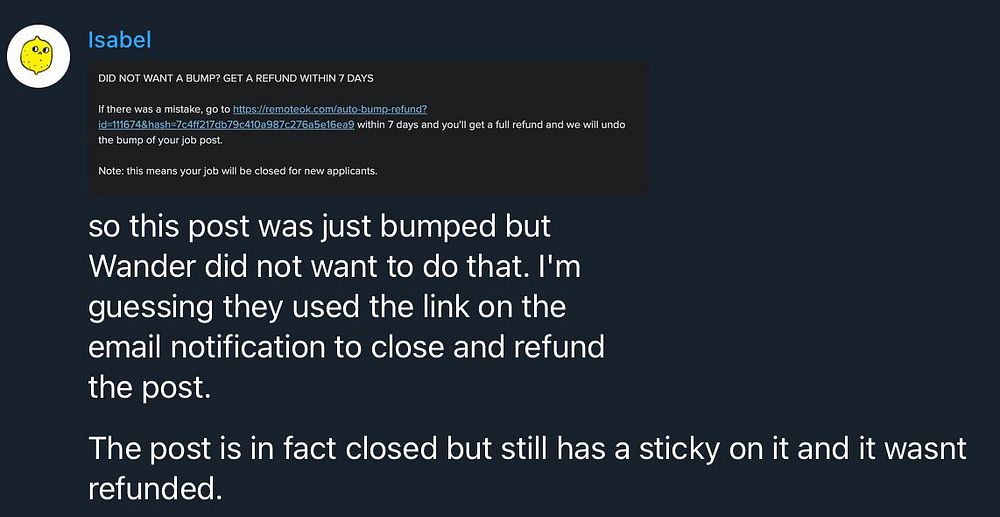Click the "email notification to close and refund" line
1000x517 pixels.
click(346, 347)
